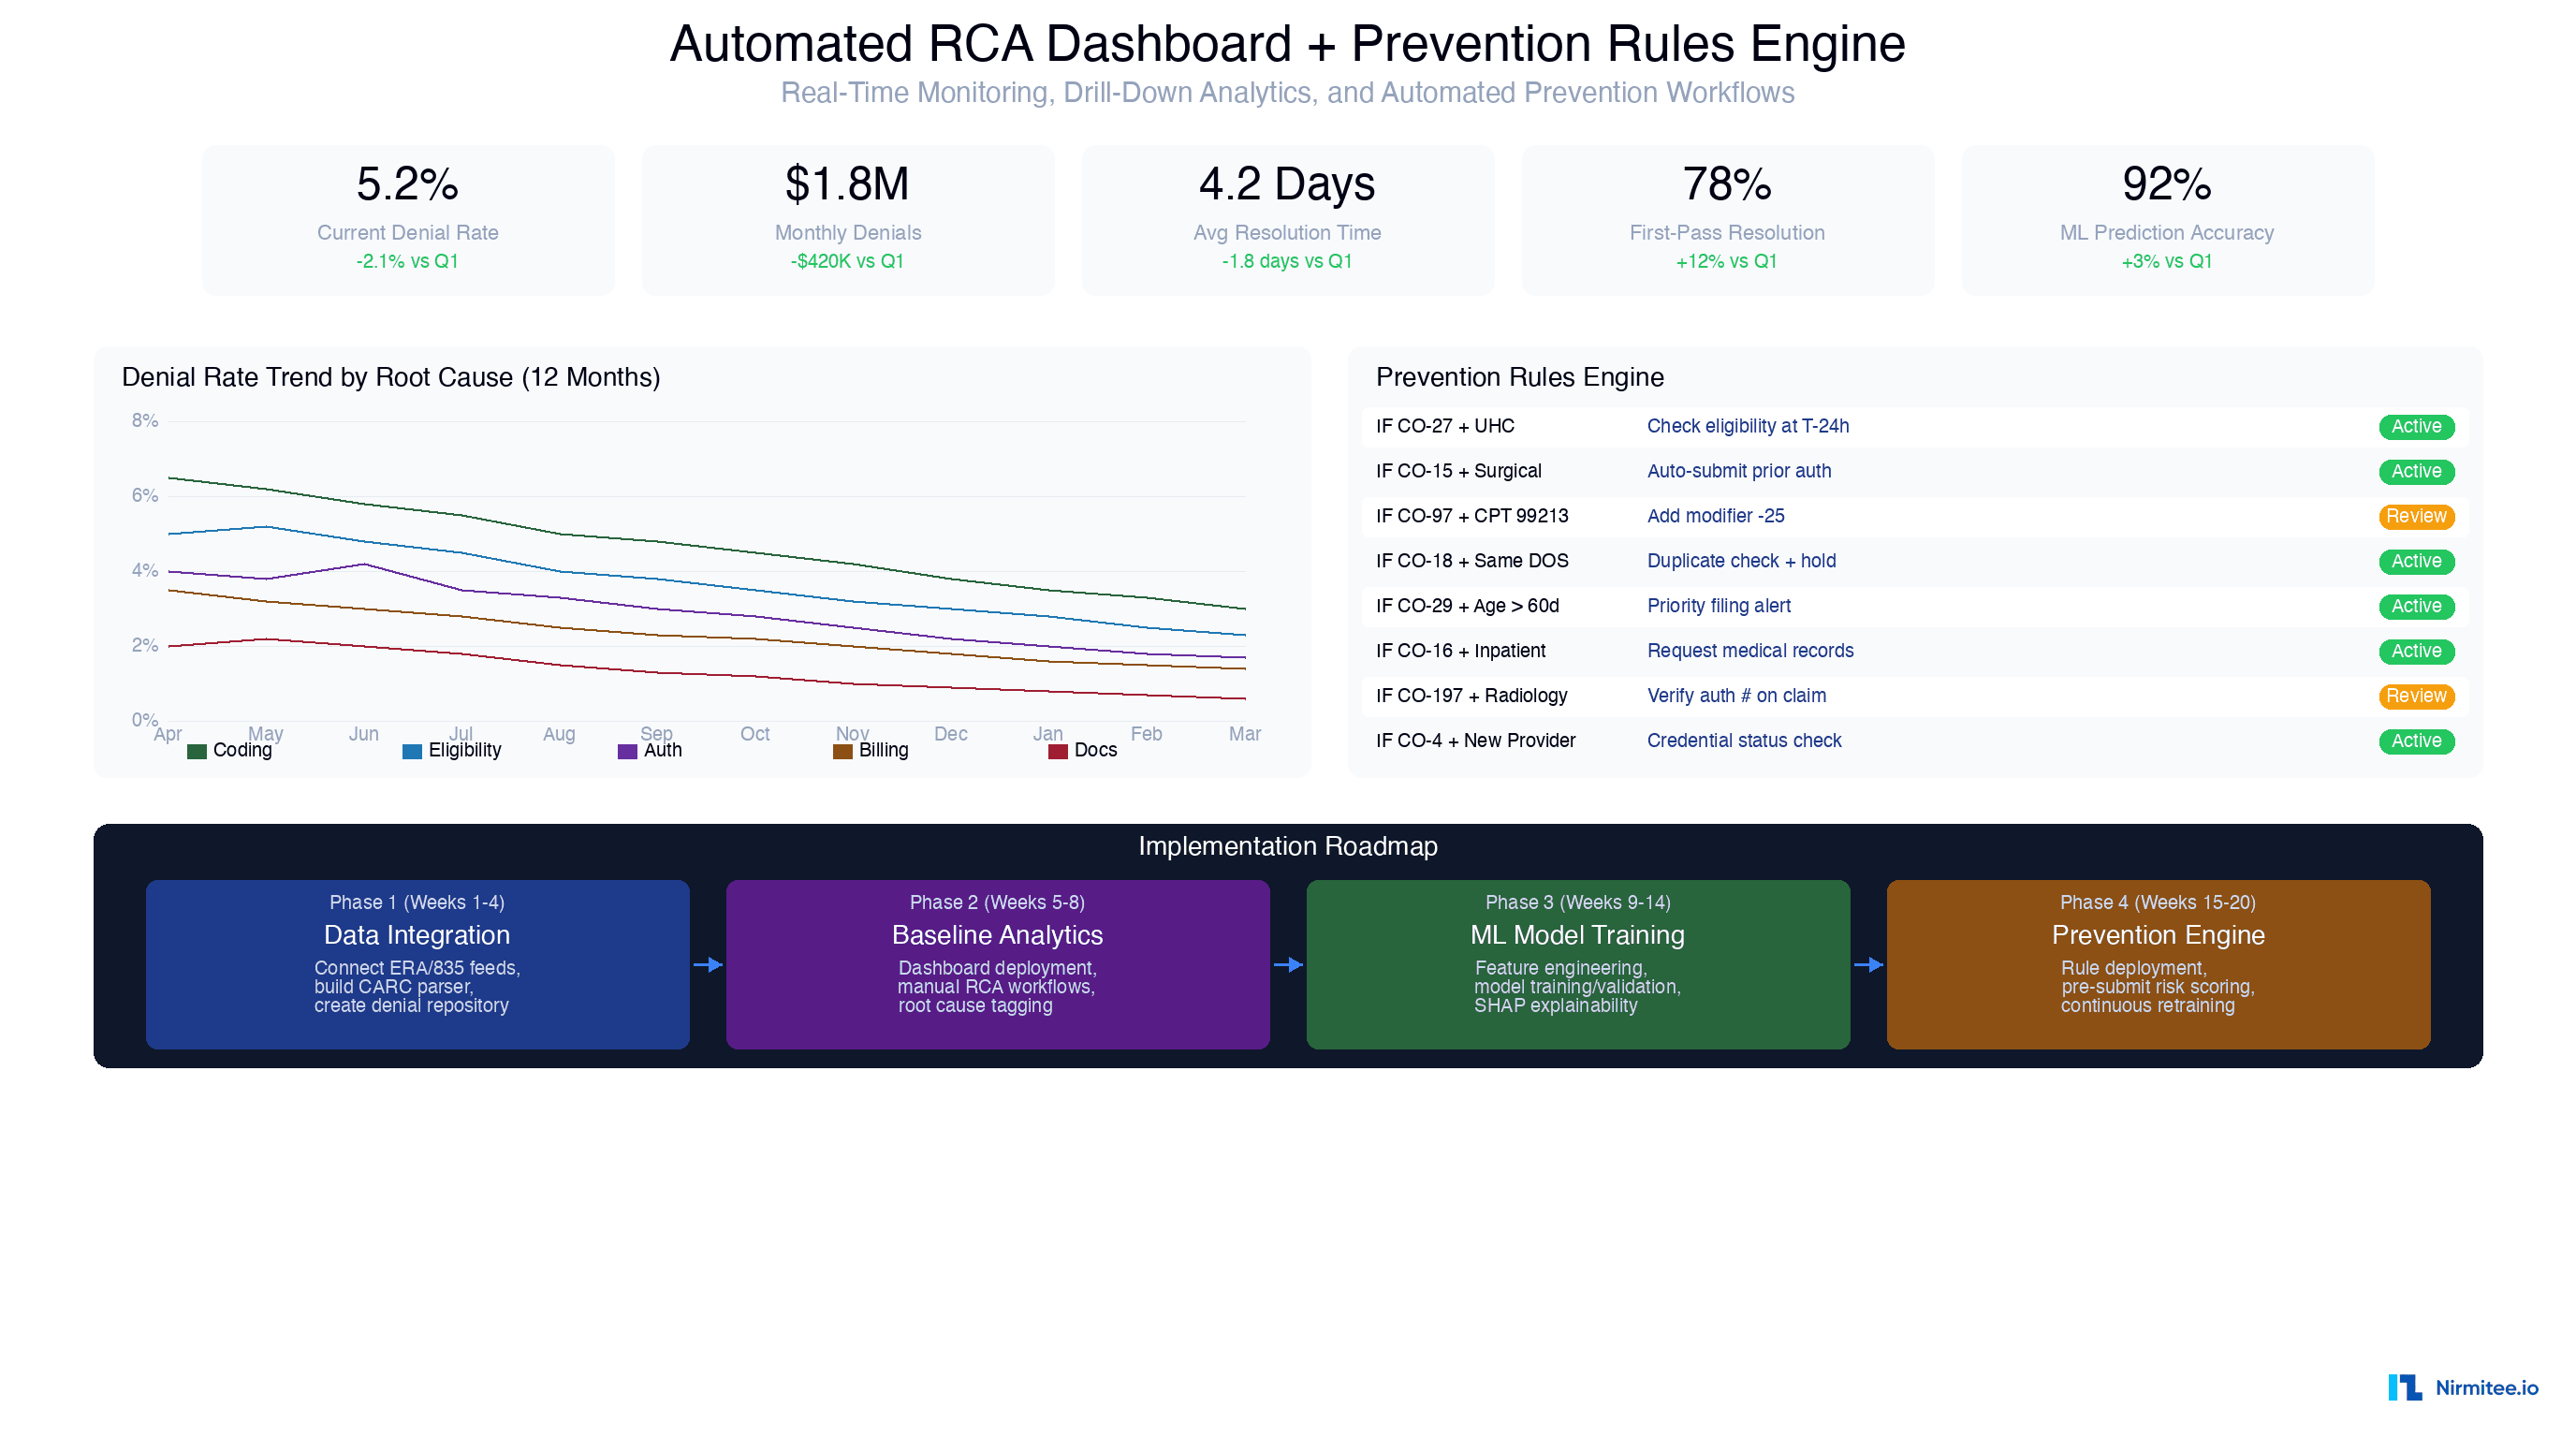Click Active badge for CO-15 + Surgical rule

[2416, 472]
